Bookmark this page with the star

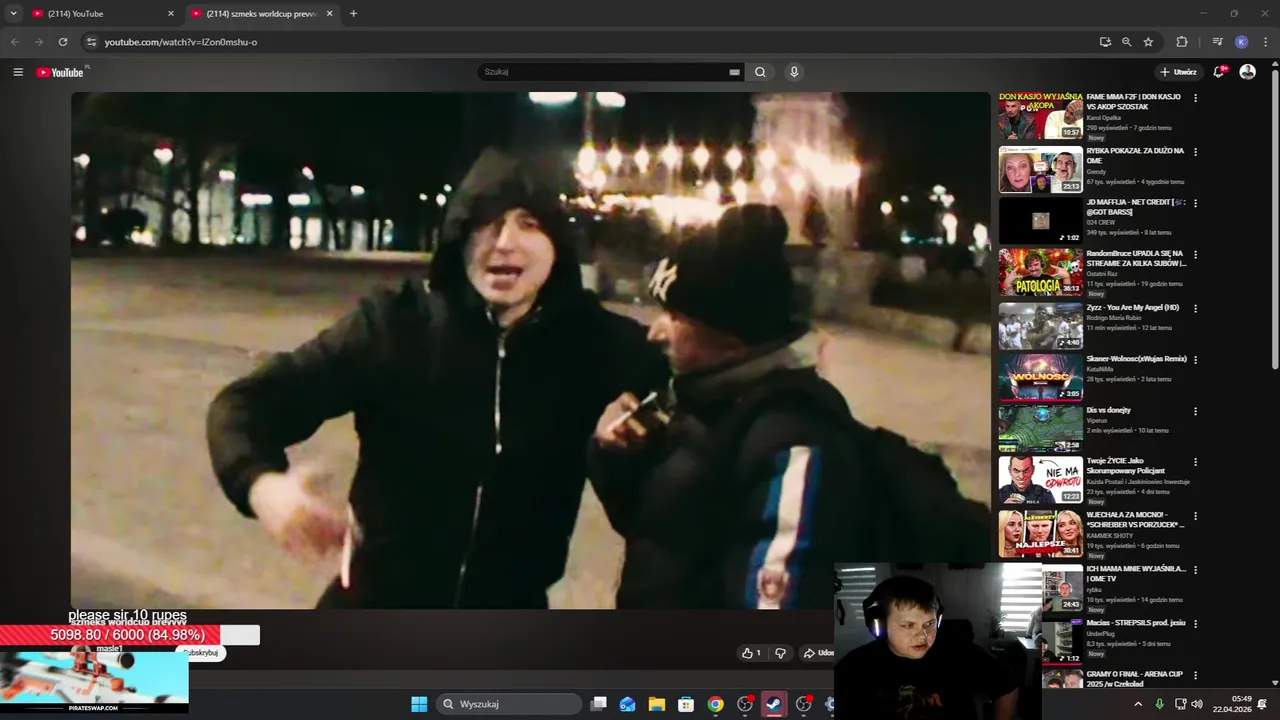click(x=1148, y=42)
